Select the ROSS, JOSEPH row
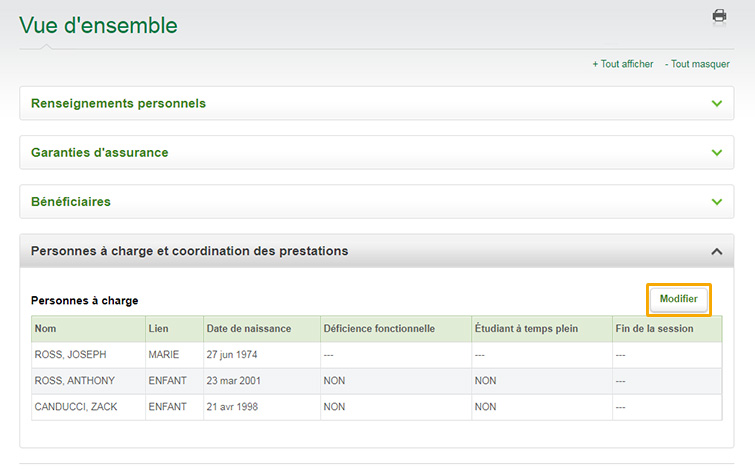Image resolution: width=755 pixels, height=475 pixels. (x=377, y=355)
